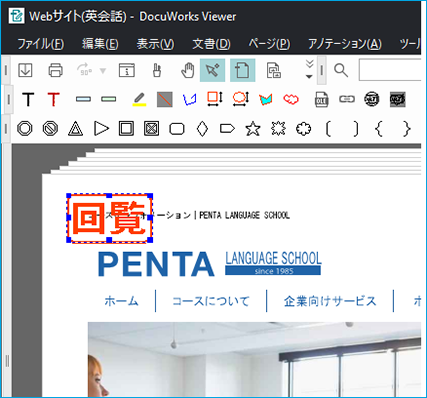The width and height of the screenshot is (427, 398).
Task: Select the double triangle shape stamp
Action: 75,128
